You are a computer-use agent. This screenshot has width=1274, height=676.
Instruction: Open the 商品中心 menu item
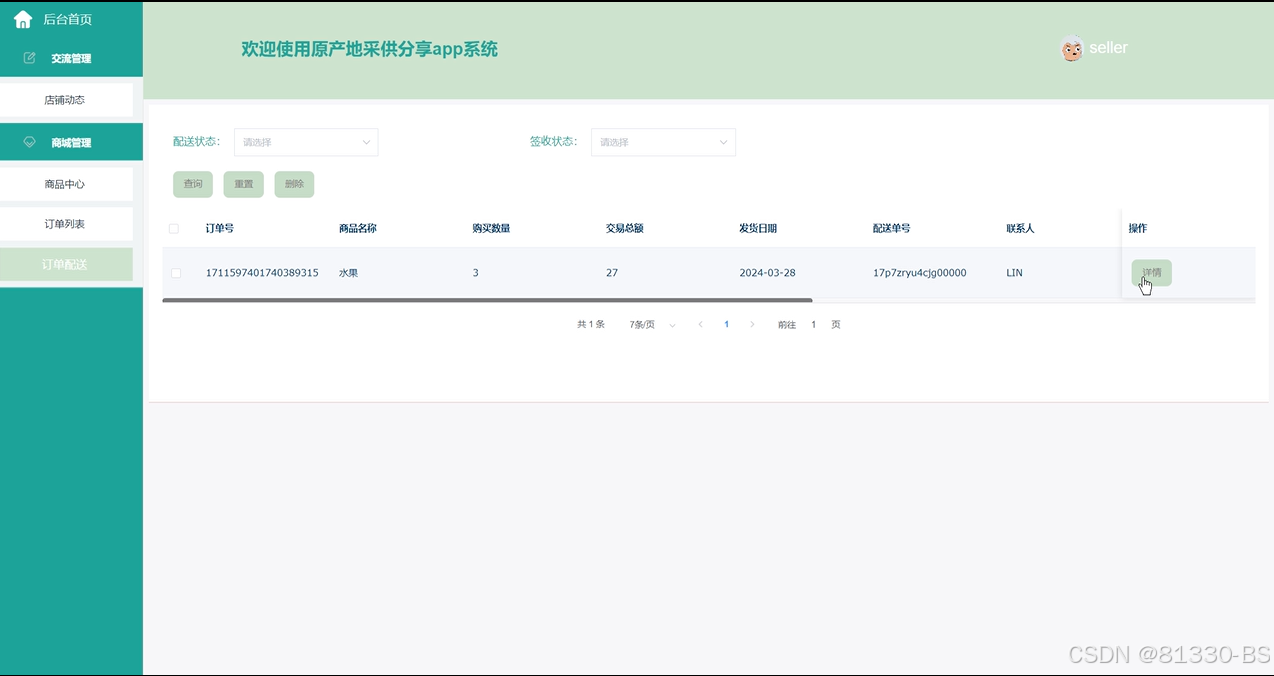click(x=66, y=184)
